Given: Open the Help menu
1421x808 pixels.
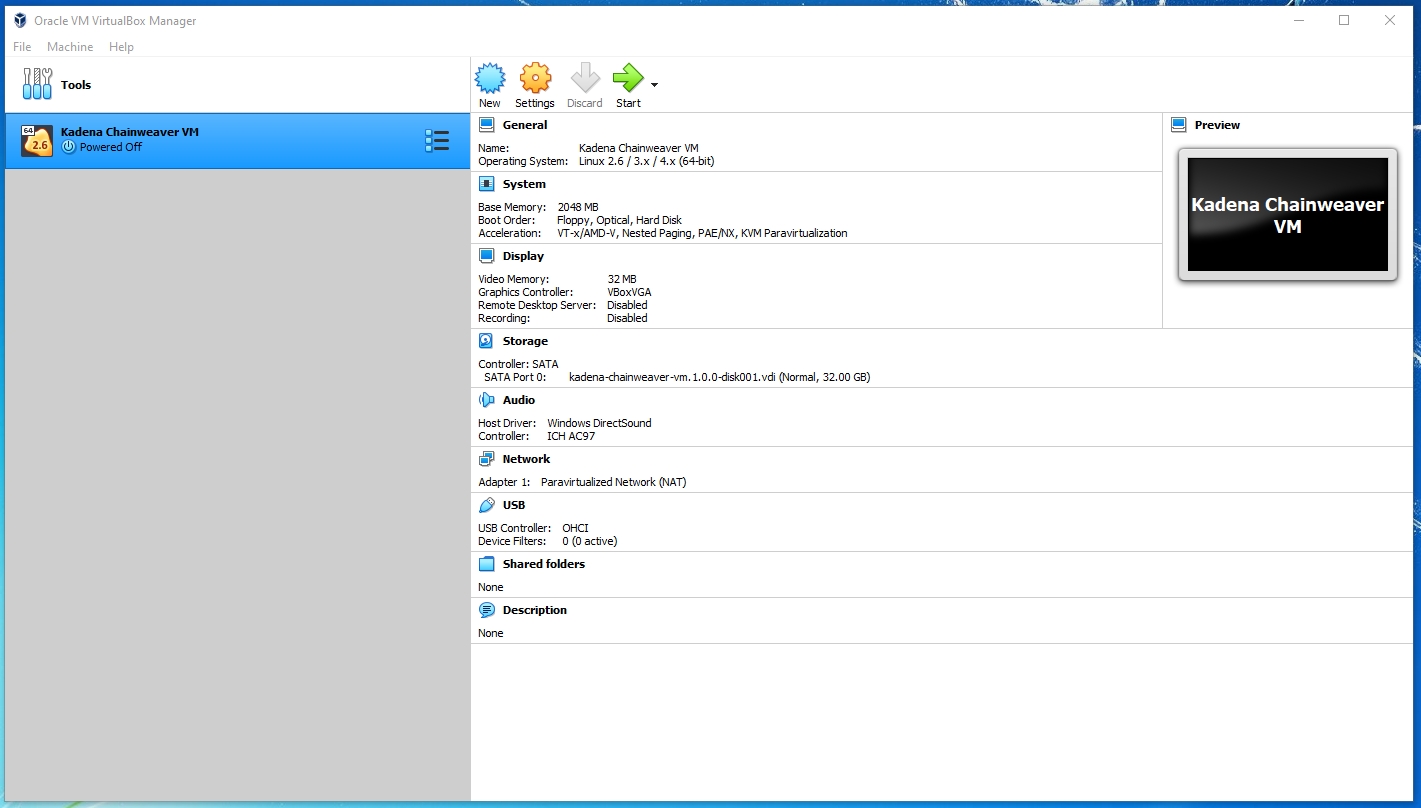Looking at the screenshot, I should click(121, 47).
